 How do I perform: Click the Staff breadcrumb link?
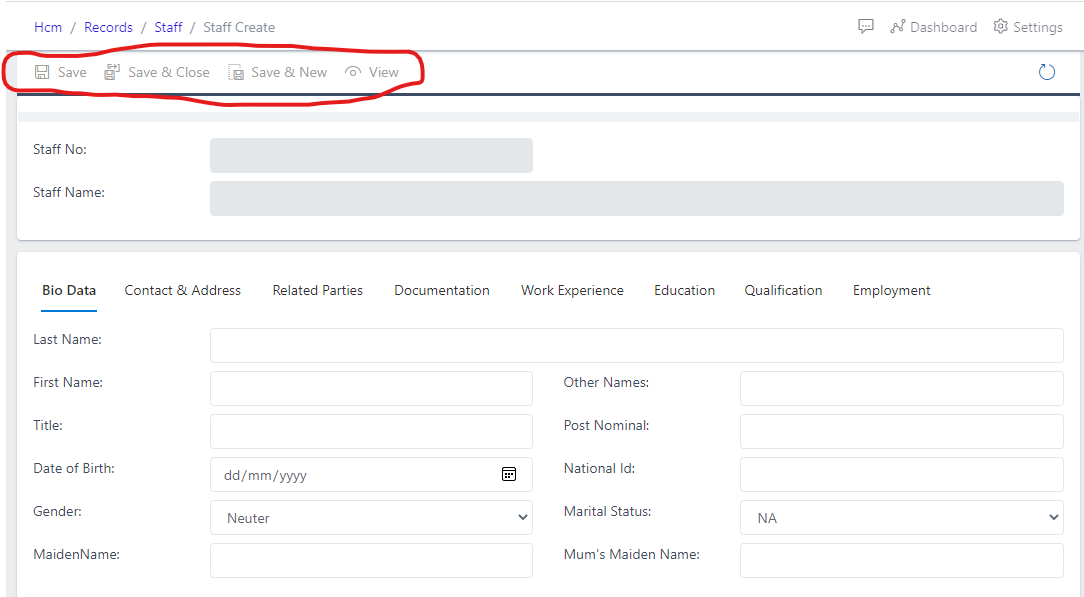tap(168, 27)
